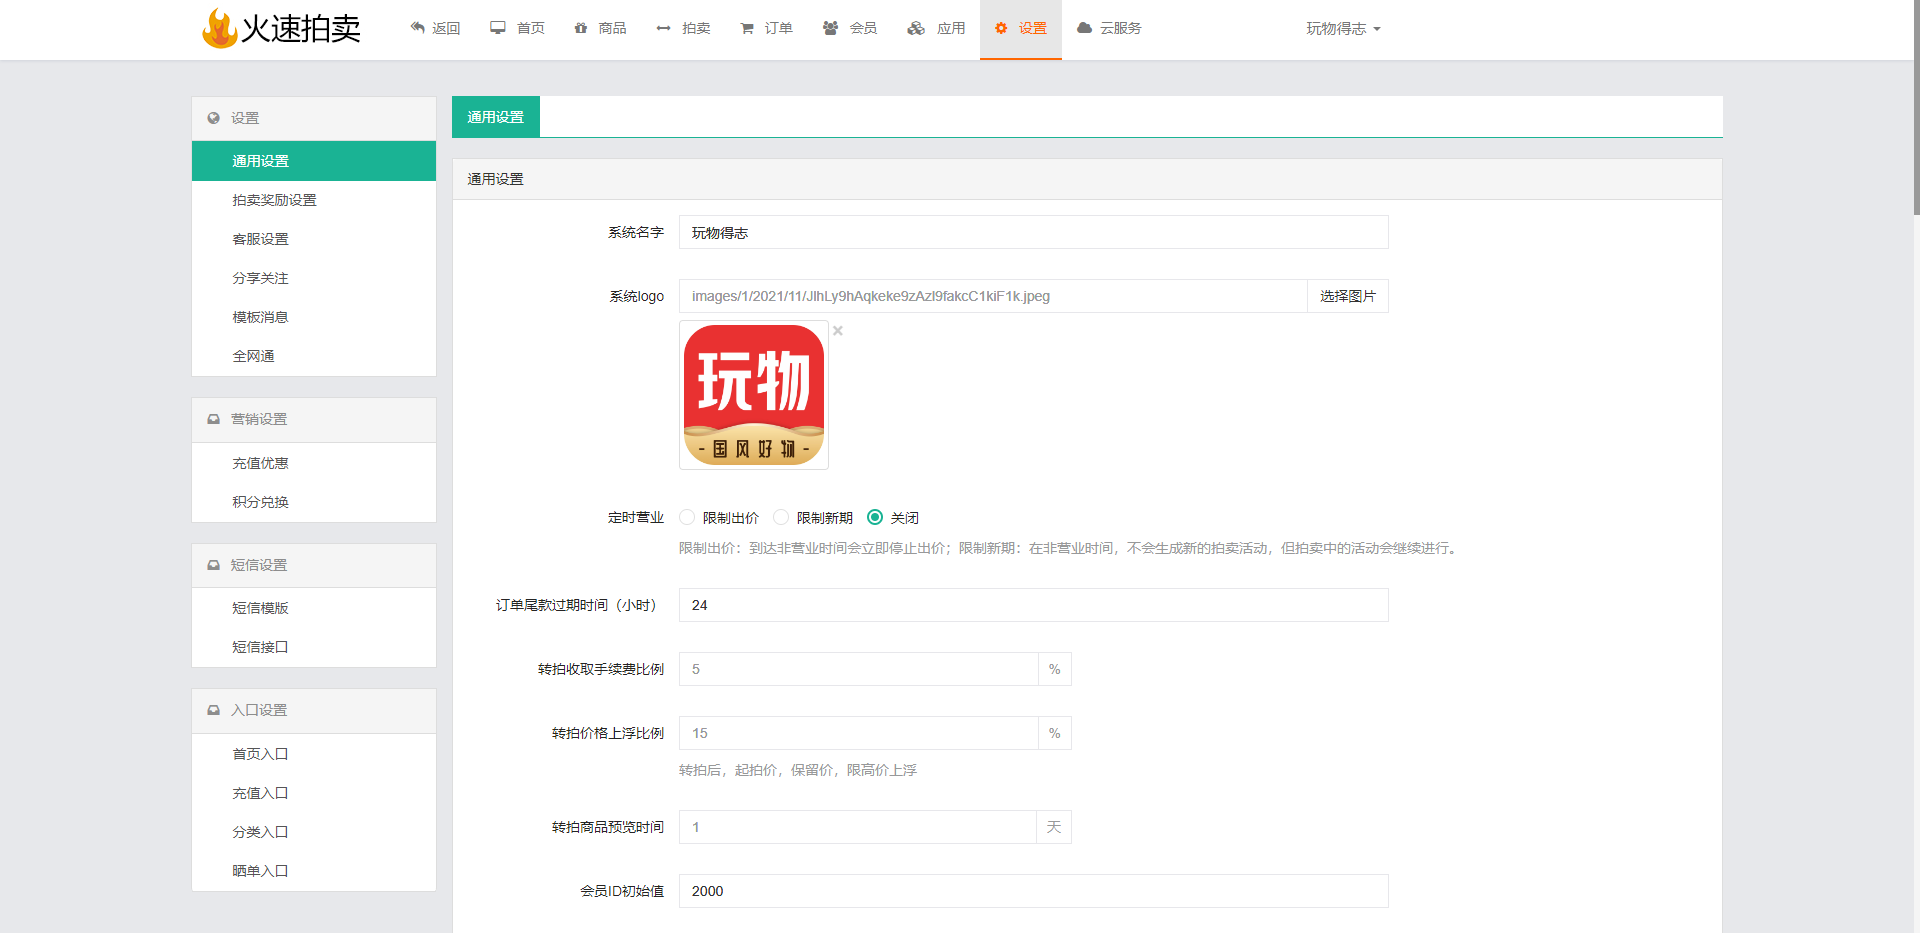Click the flame logo of 火速拍卖
Viewport: 1920px width, 933px height.
(219, 28)
